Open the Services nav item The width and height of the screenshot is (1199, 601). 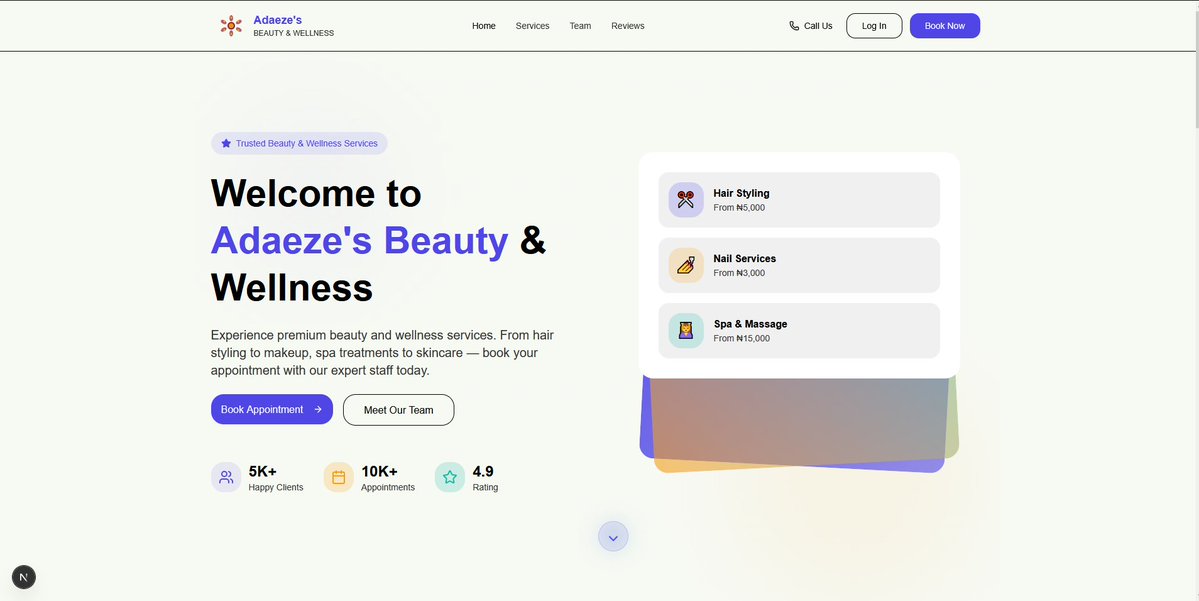pyautogui.click(x=532, y=26)
